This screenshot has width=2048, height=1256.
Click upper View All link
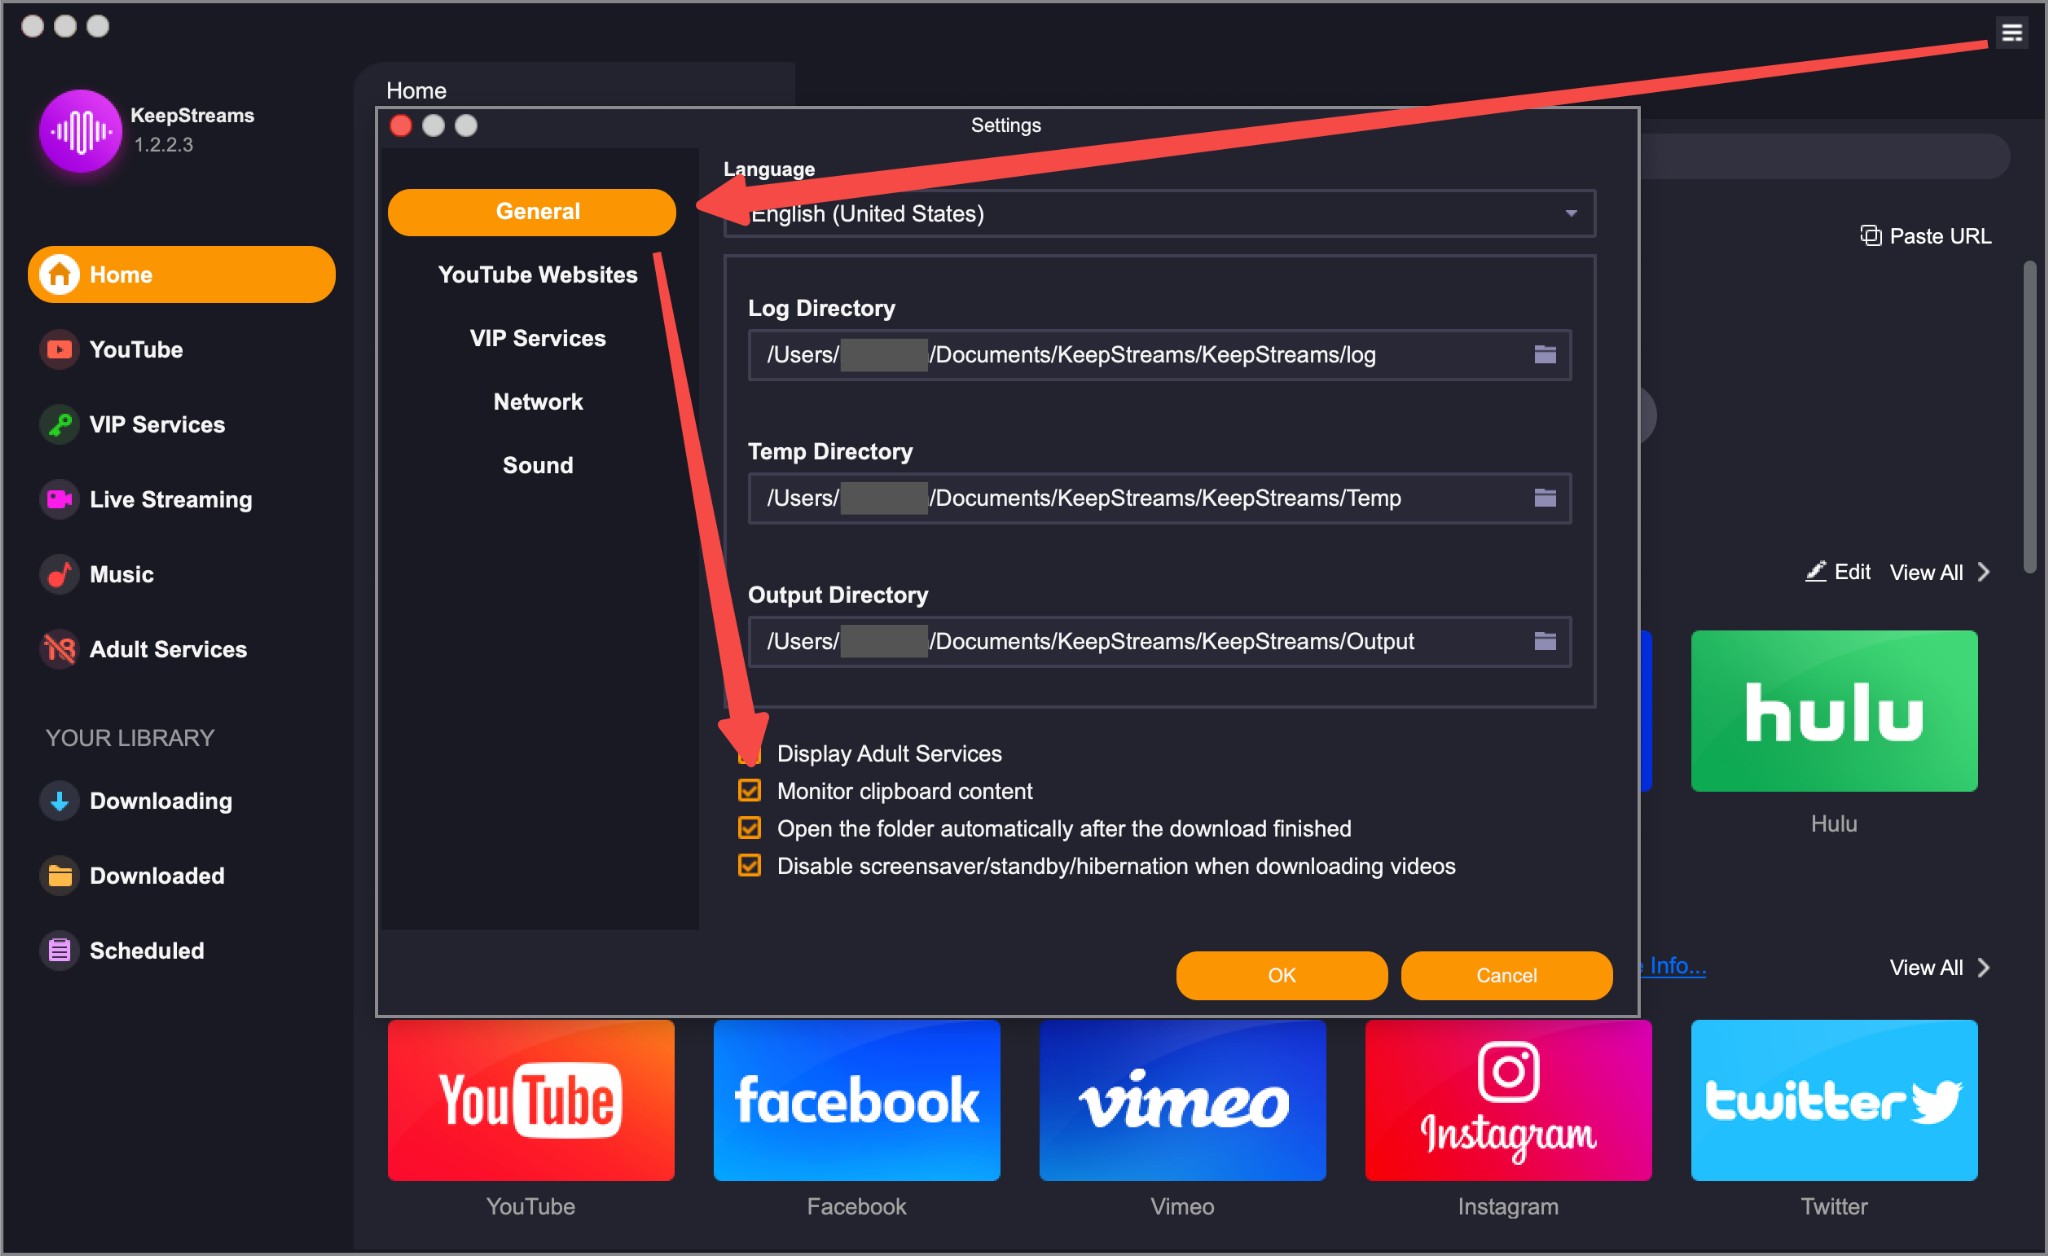coord(1926,573)
